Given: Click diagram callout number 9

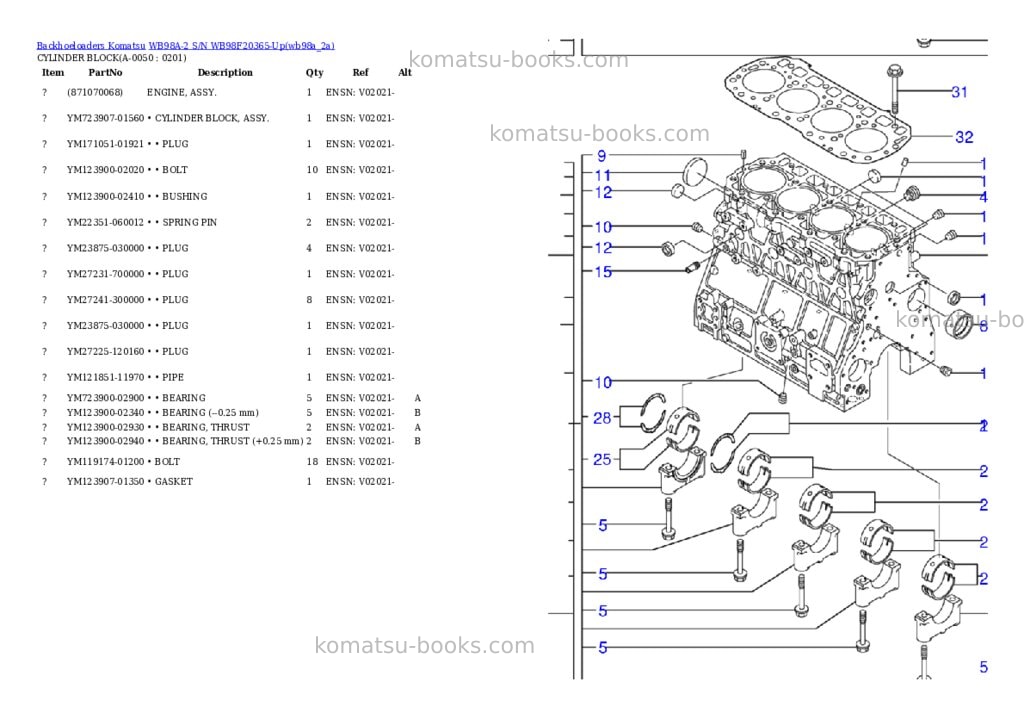Looking at the screenshot, I should (x=601, y=155).
